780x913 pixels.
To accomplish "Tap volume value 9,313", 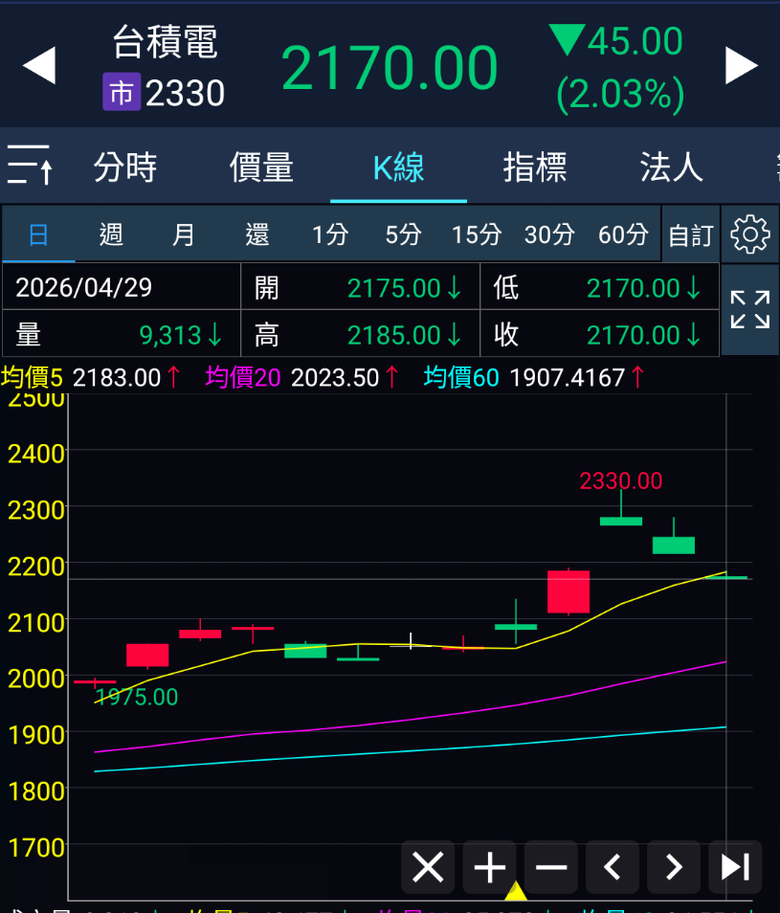I will [x=171, y=335].
